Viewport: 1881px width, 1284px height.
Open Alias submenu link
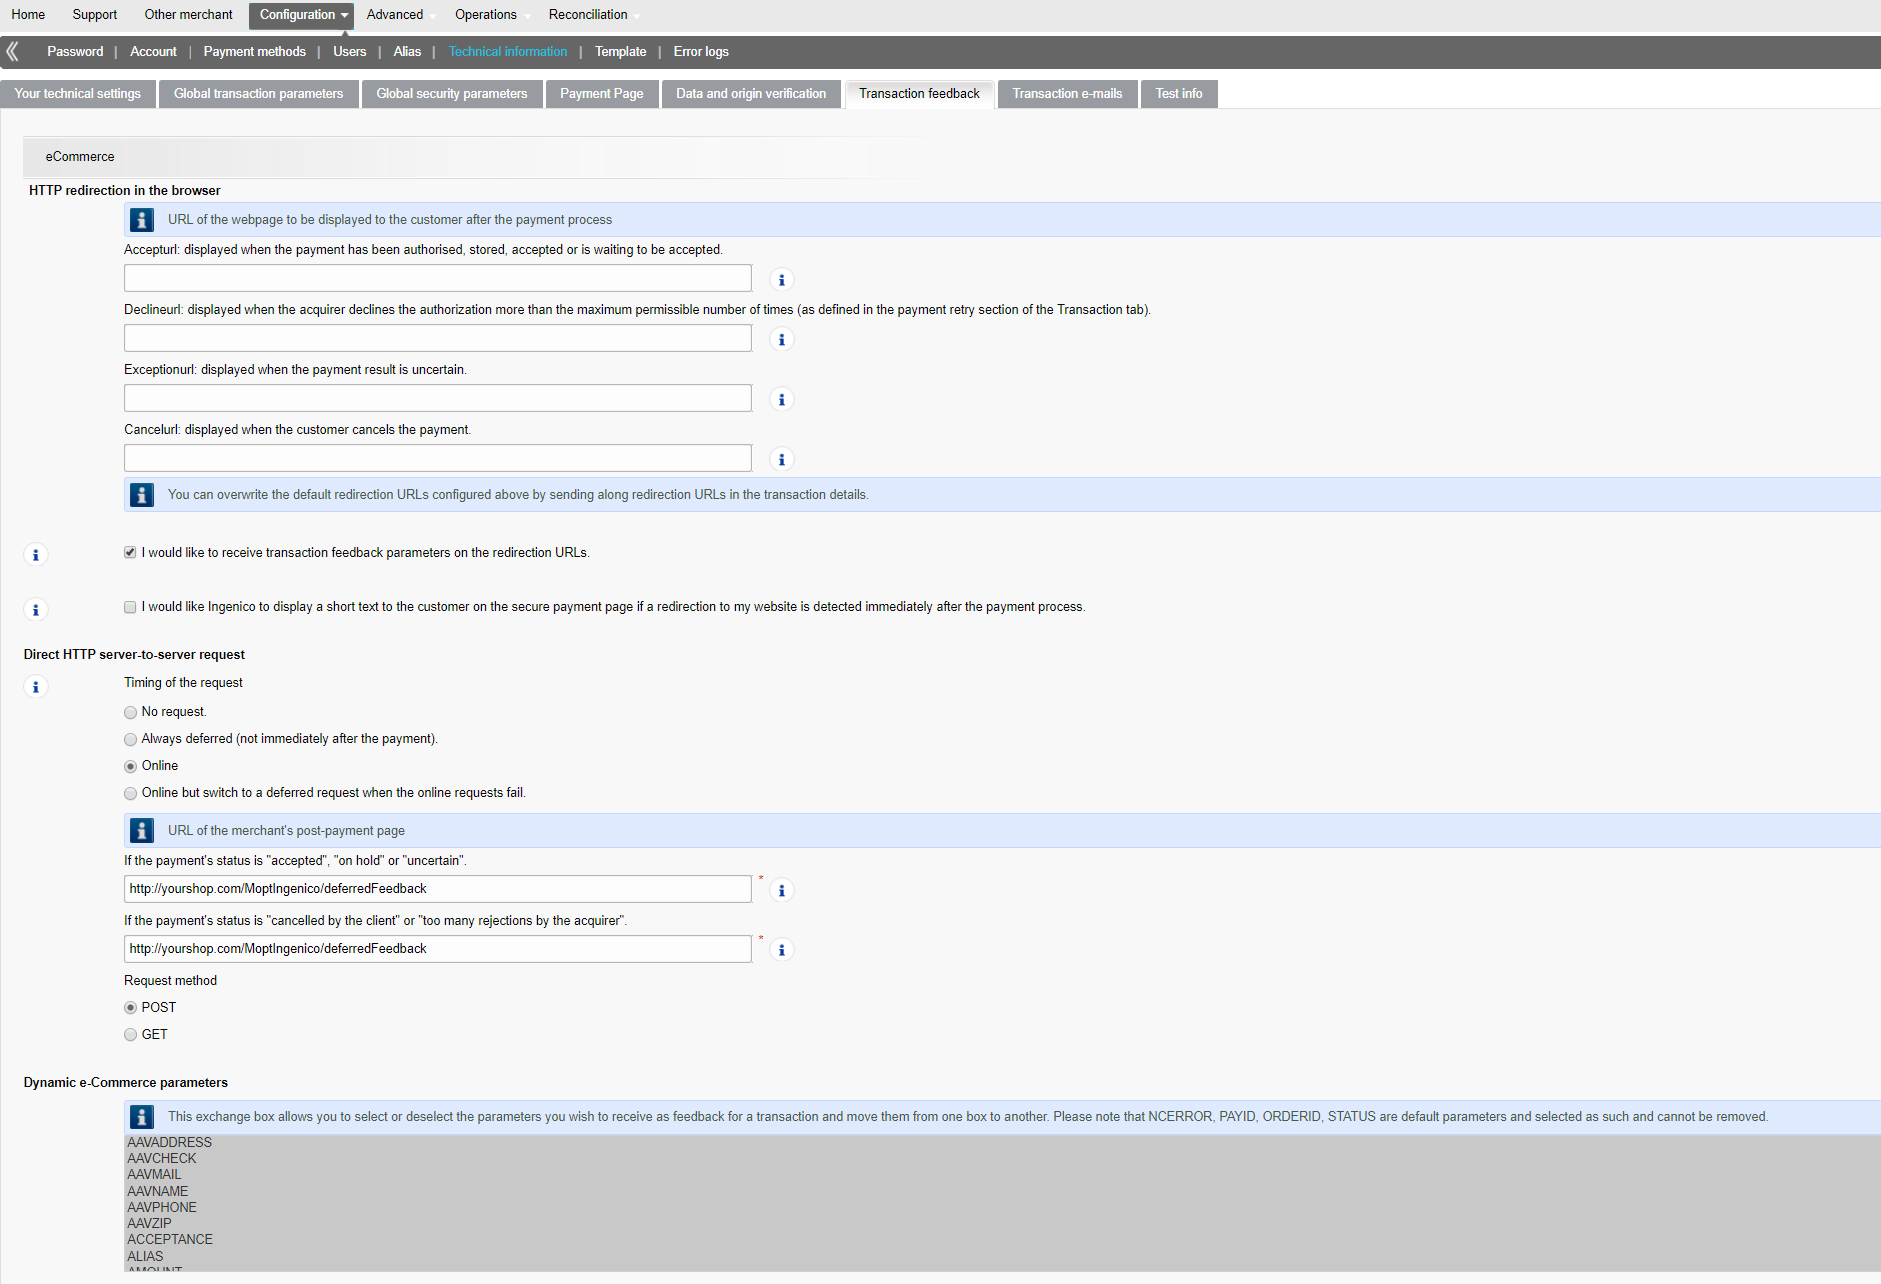(407, 52)
